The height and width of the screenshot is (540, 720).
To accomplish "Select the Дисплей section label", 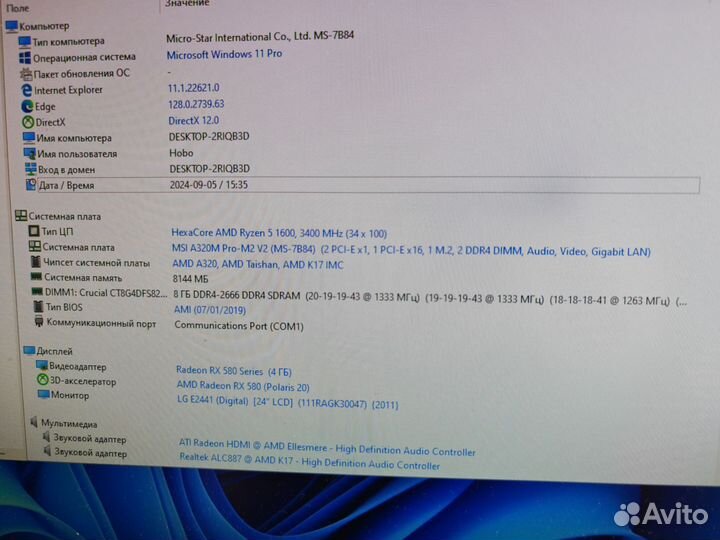I will 54,351.
